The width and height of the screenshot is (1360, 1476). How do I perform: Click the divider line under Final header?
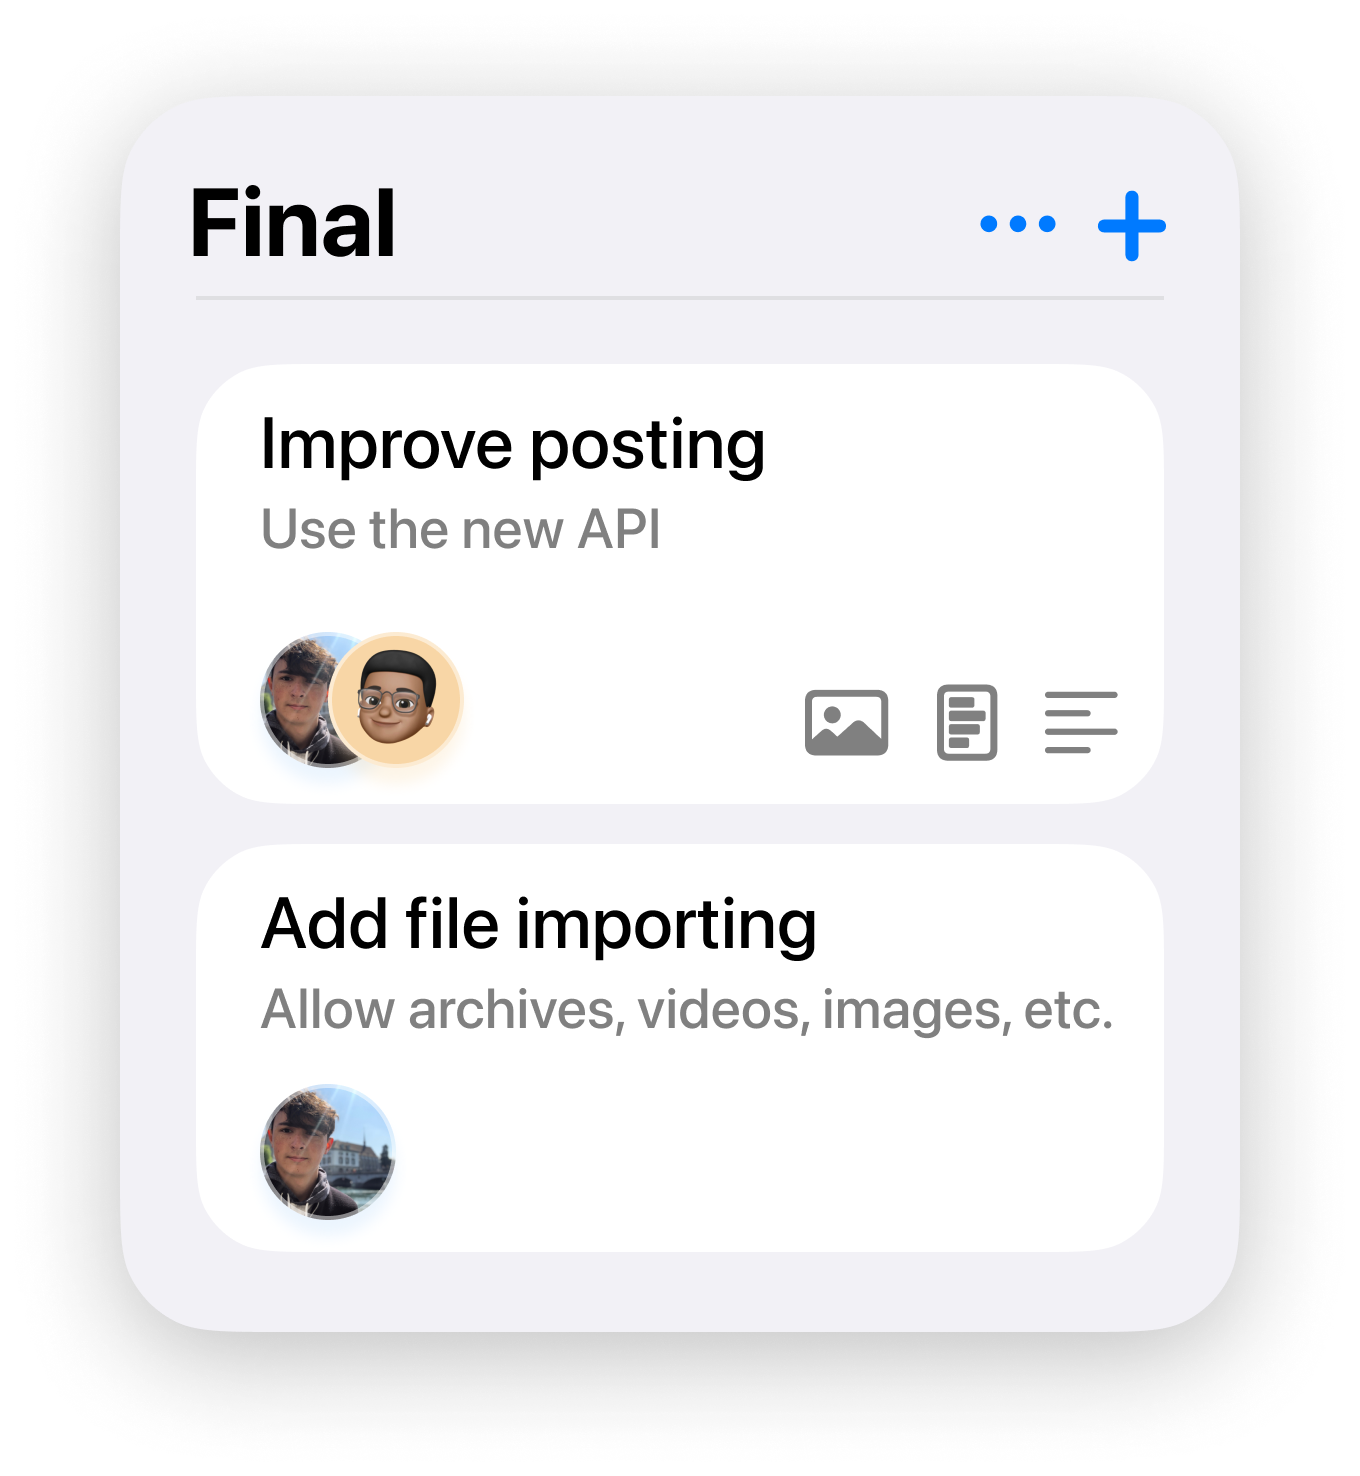tap(680, 298)
